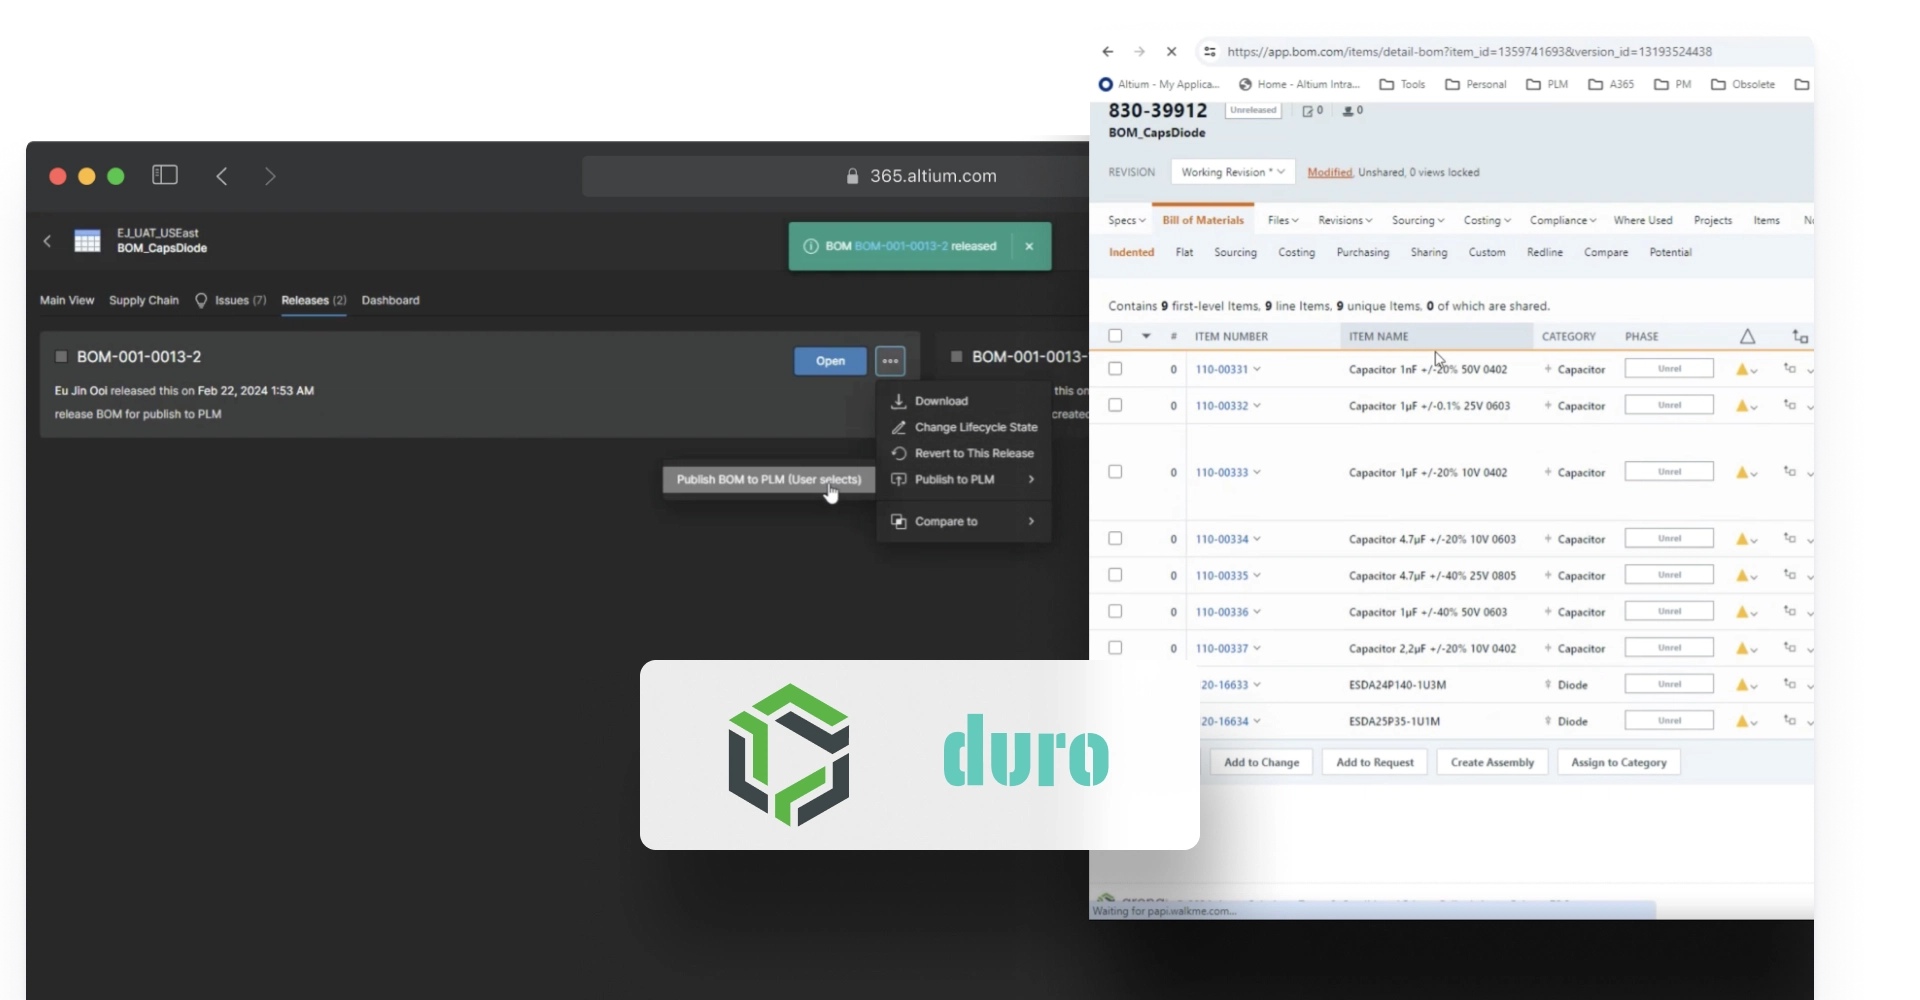The image size is (1920, 1000).
Task: Check the row for item 110-00334
Action: tap(1115, 538)
